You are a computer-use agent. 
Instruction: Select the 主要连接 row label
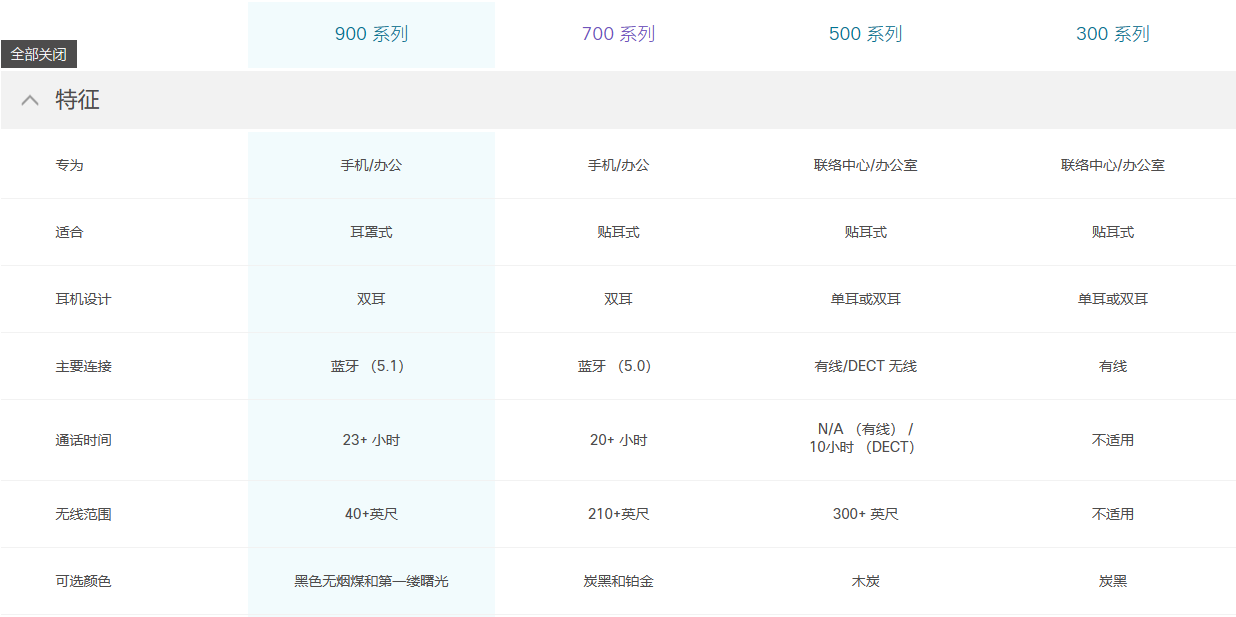[83, 366]
